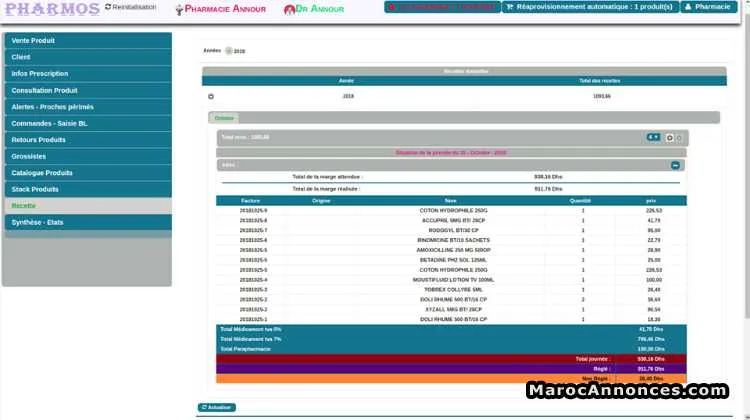Select TOBREX COLLYRE 5ML row
750x420 pixels.
pos(451,290)
